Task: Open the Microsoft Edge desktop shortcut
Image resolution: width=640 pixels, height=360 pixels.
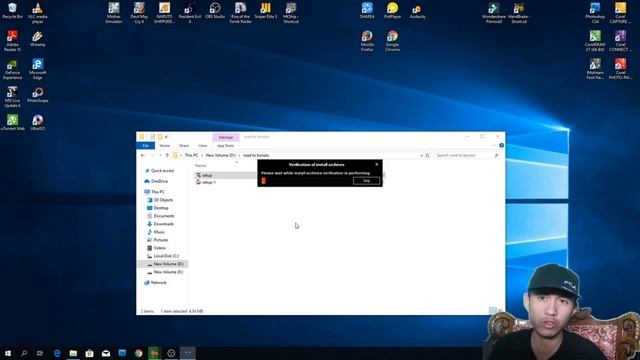Action: click(x=38, y=69)
